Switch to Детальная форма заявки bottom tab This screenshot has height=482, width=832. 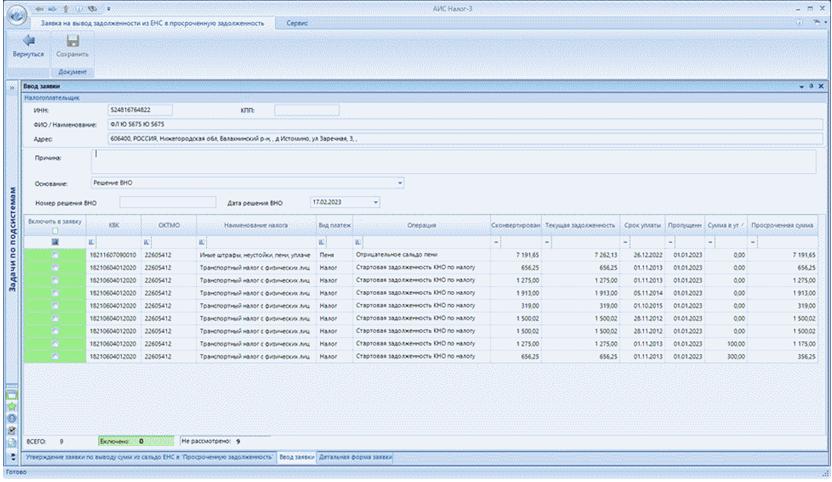point(355,456)
